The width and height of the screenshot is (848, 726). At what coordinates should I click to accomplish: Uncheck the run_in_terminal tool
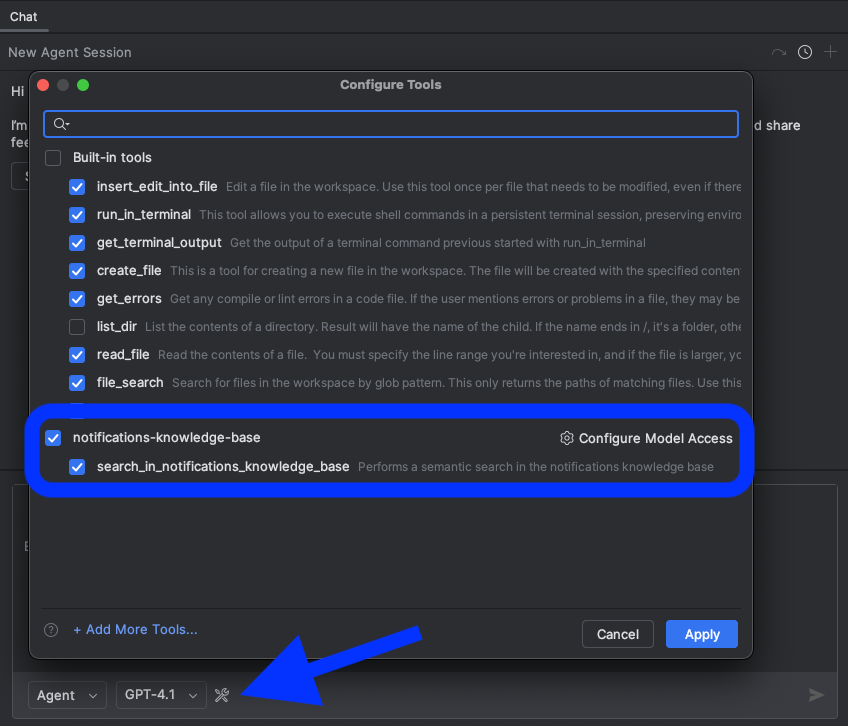pyautogui.click(x=77, y=215)
